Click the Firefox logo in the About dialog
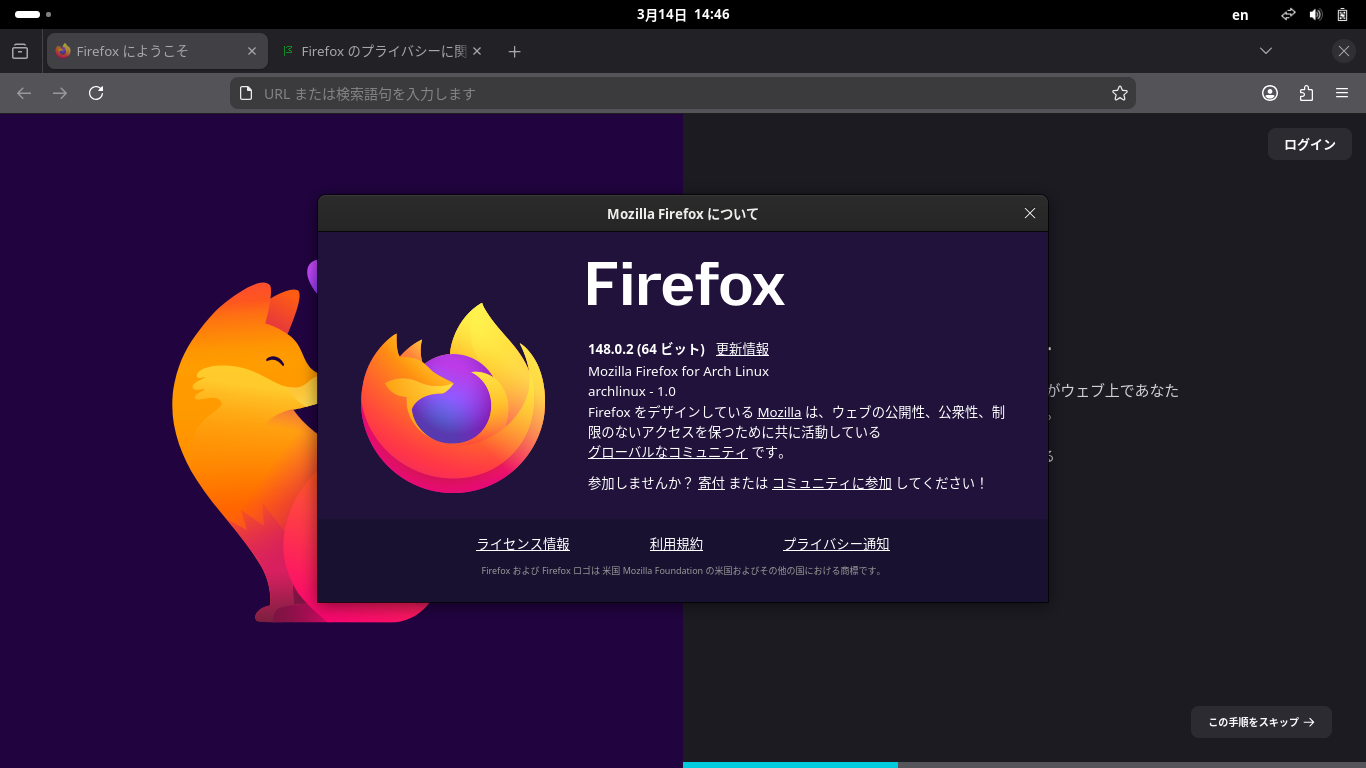 (453, 397)
